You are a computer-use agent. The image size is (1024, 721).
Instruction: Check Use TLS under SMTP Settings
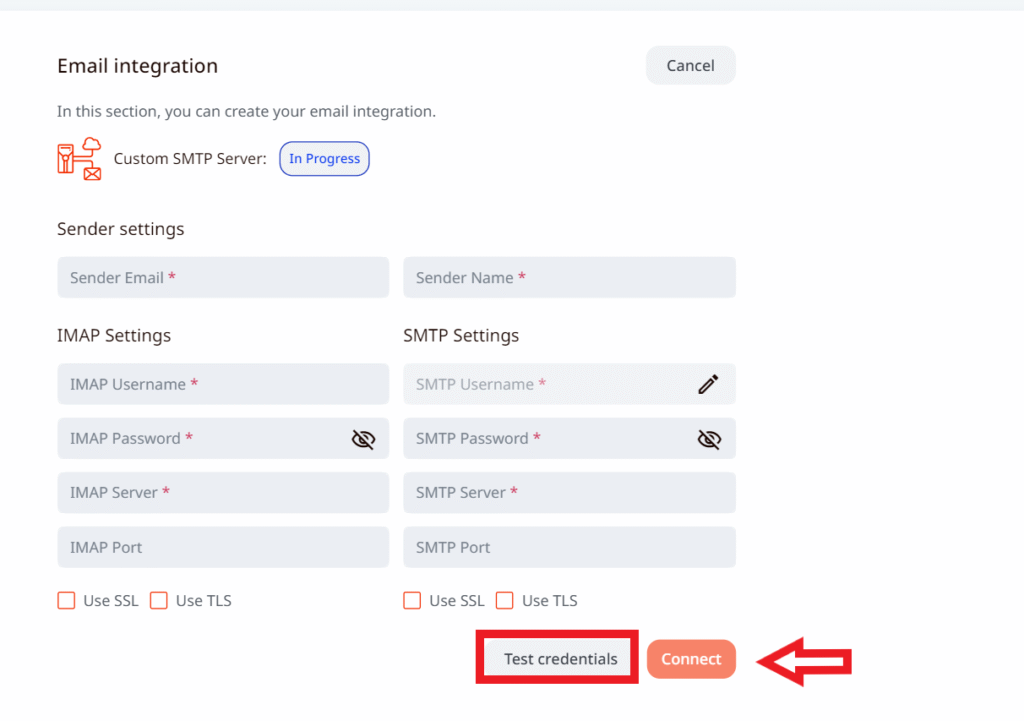tap(505, 600)
